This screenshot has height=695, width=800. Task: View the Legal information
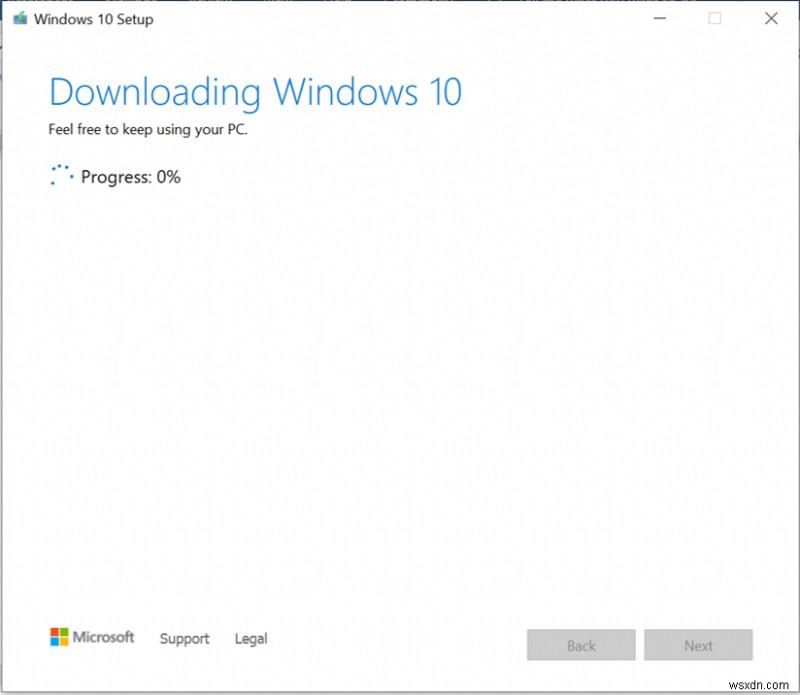[250, 639]
